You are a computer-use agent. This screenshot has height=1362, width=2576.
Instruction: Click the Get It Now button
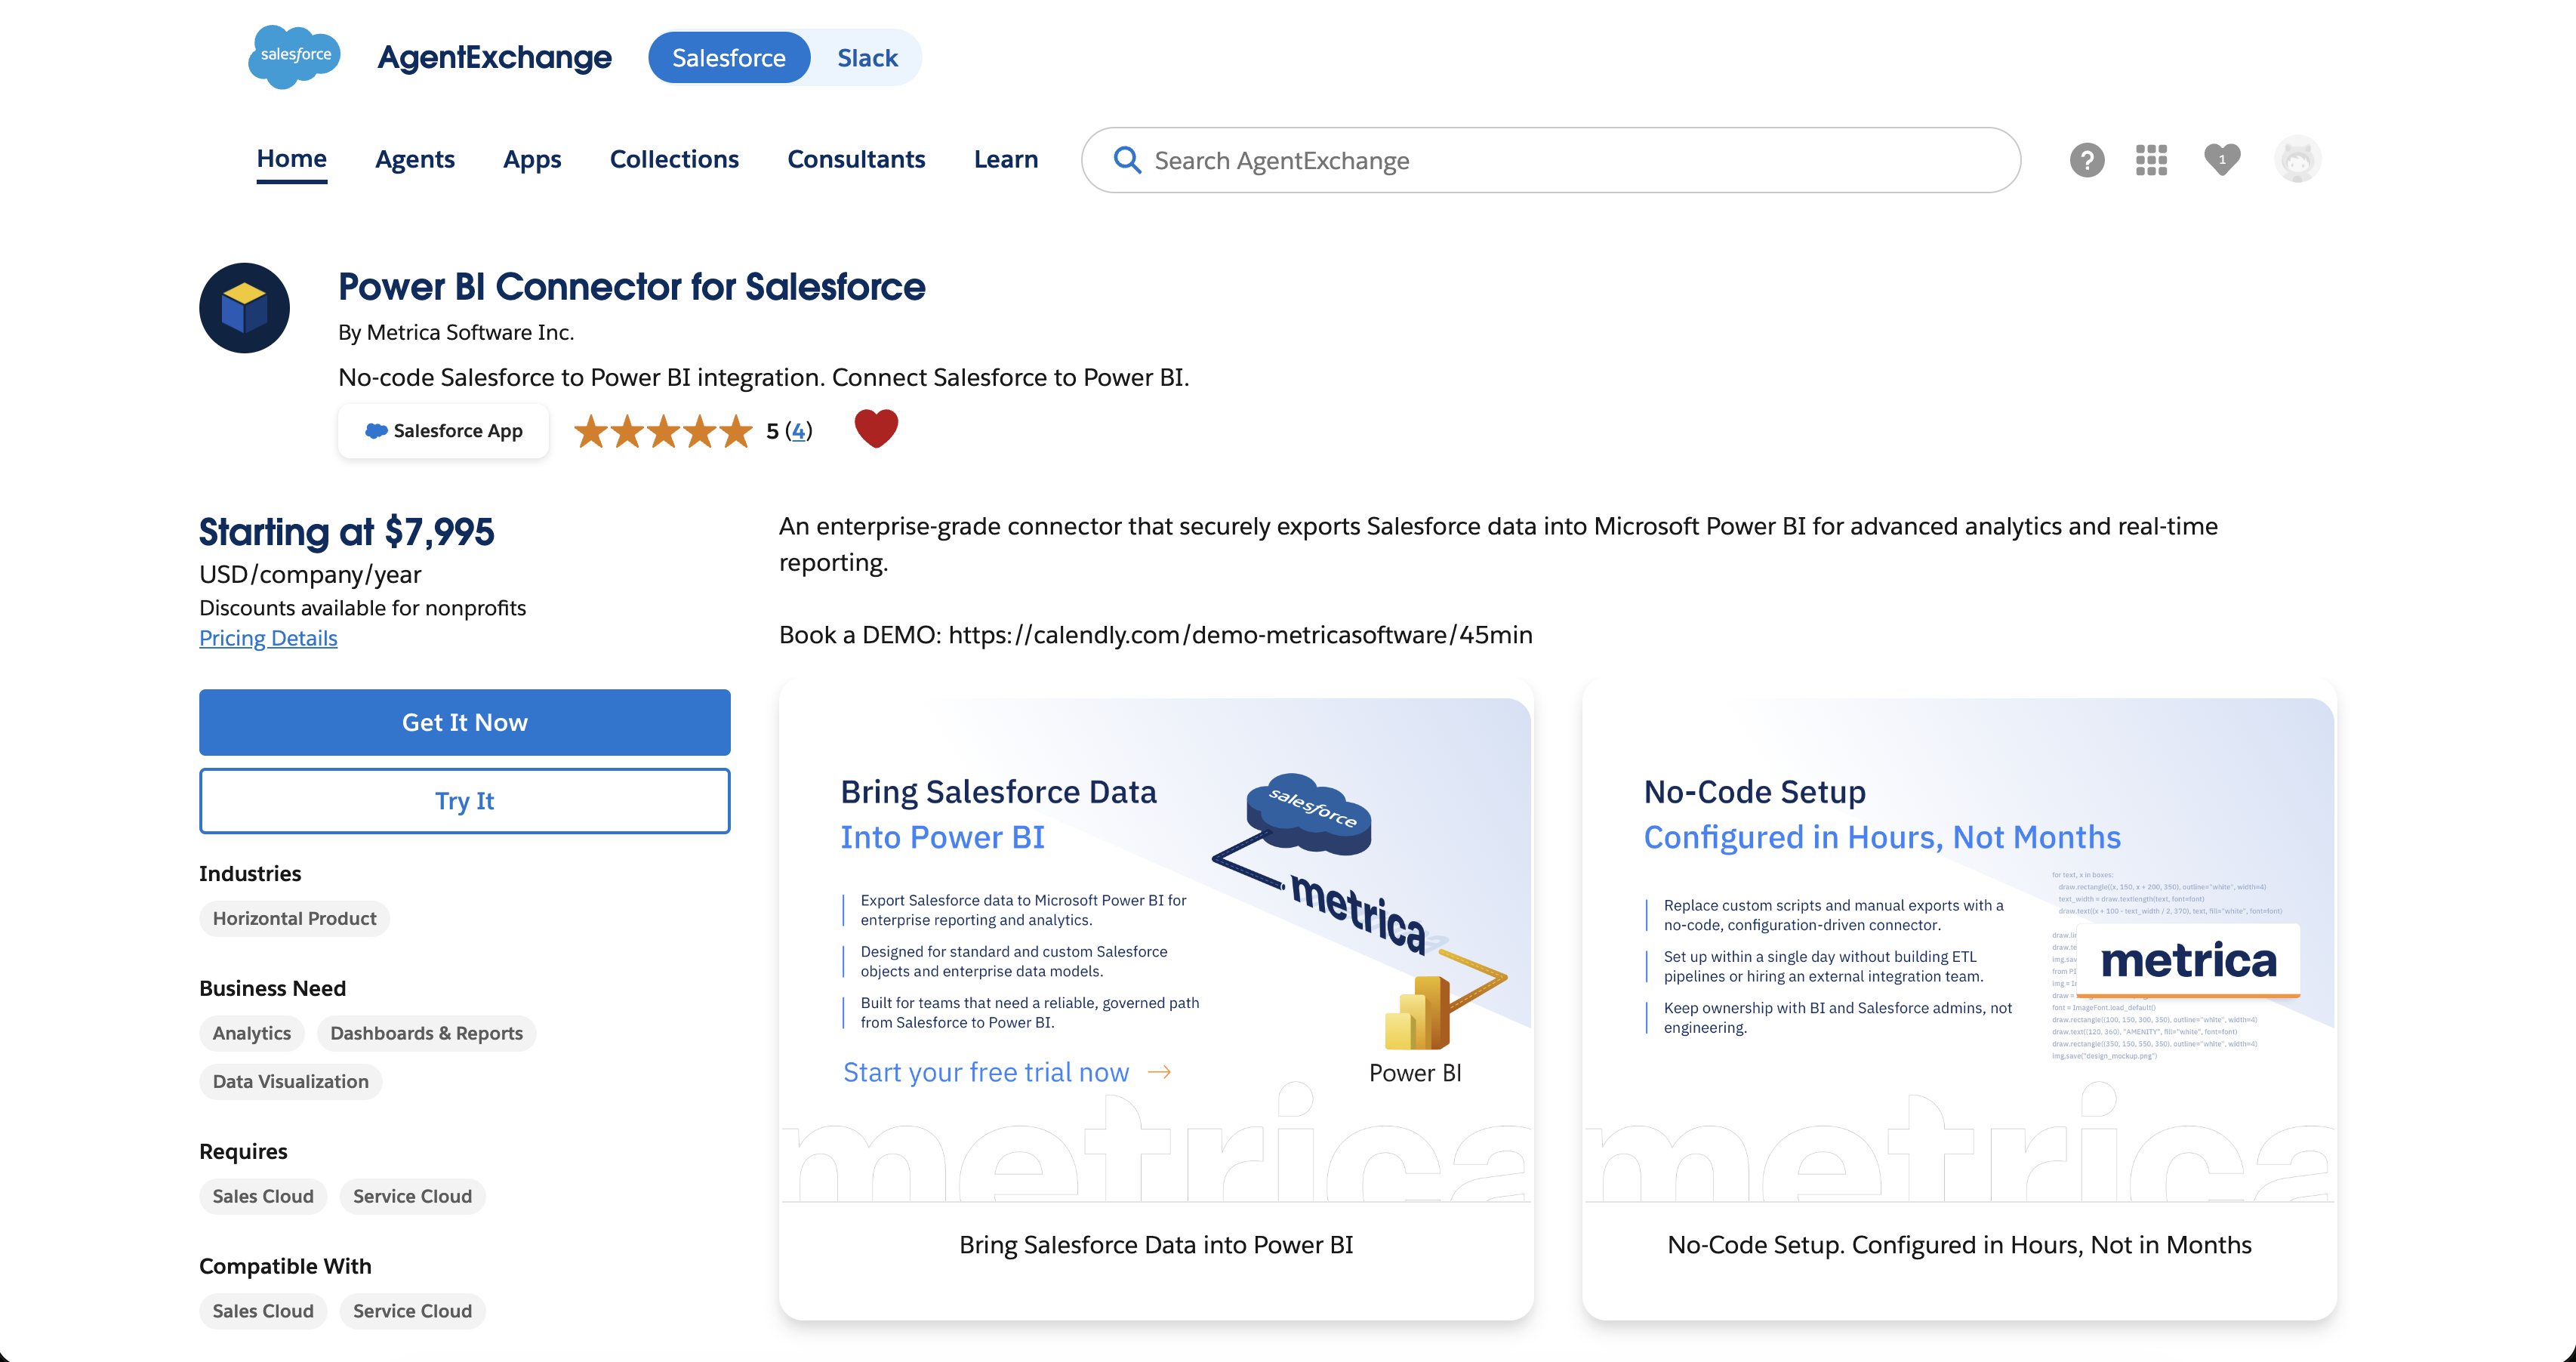coord(465,722)
